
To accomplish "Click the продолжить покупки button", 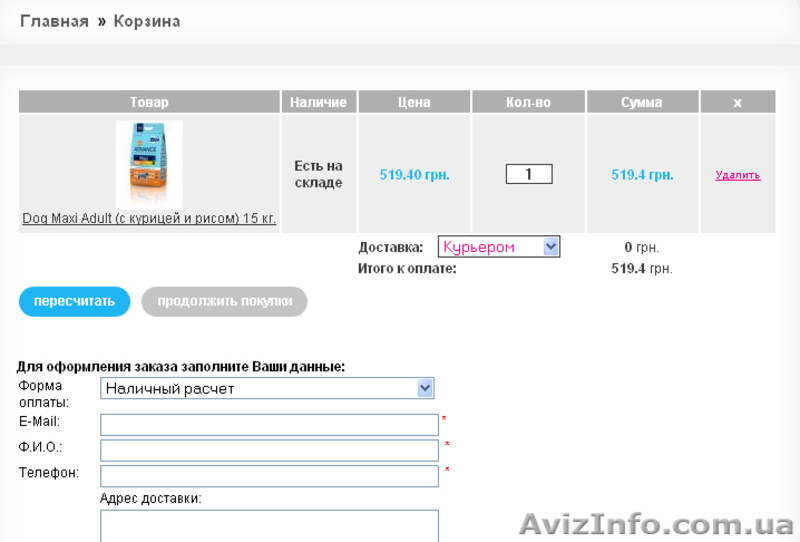I will [224, 301].
